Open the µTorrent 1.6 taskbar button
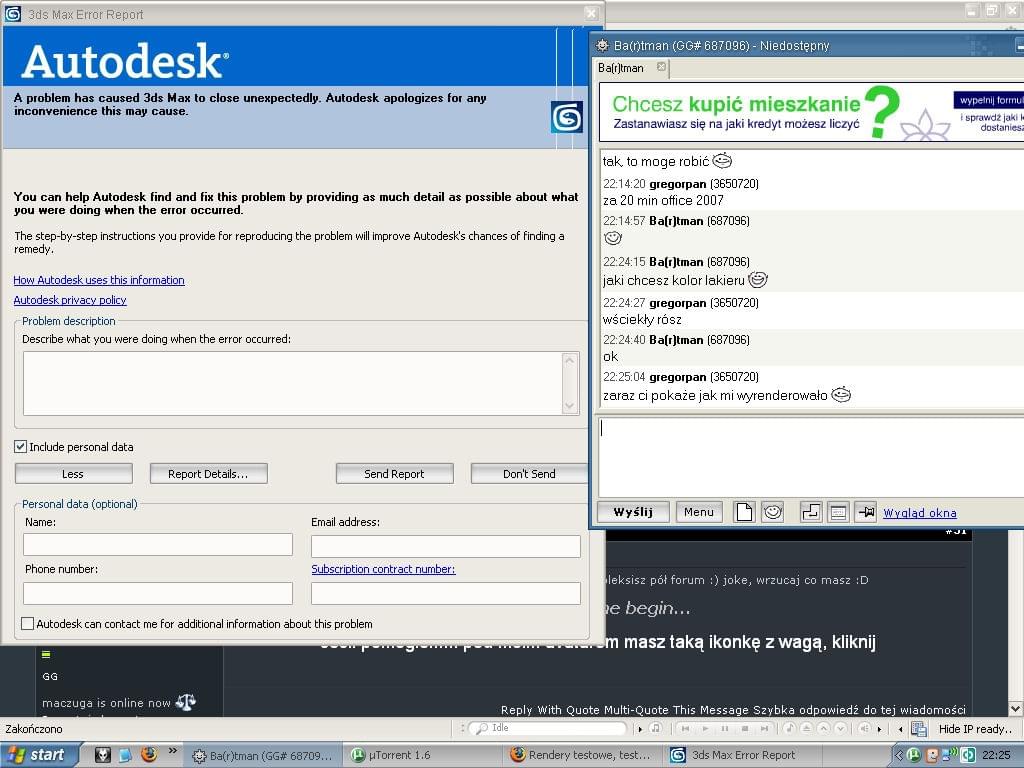 [422, 756]
